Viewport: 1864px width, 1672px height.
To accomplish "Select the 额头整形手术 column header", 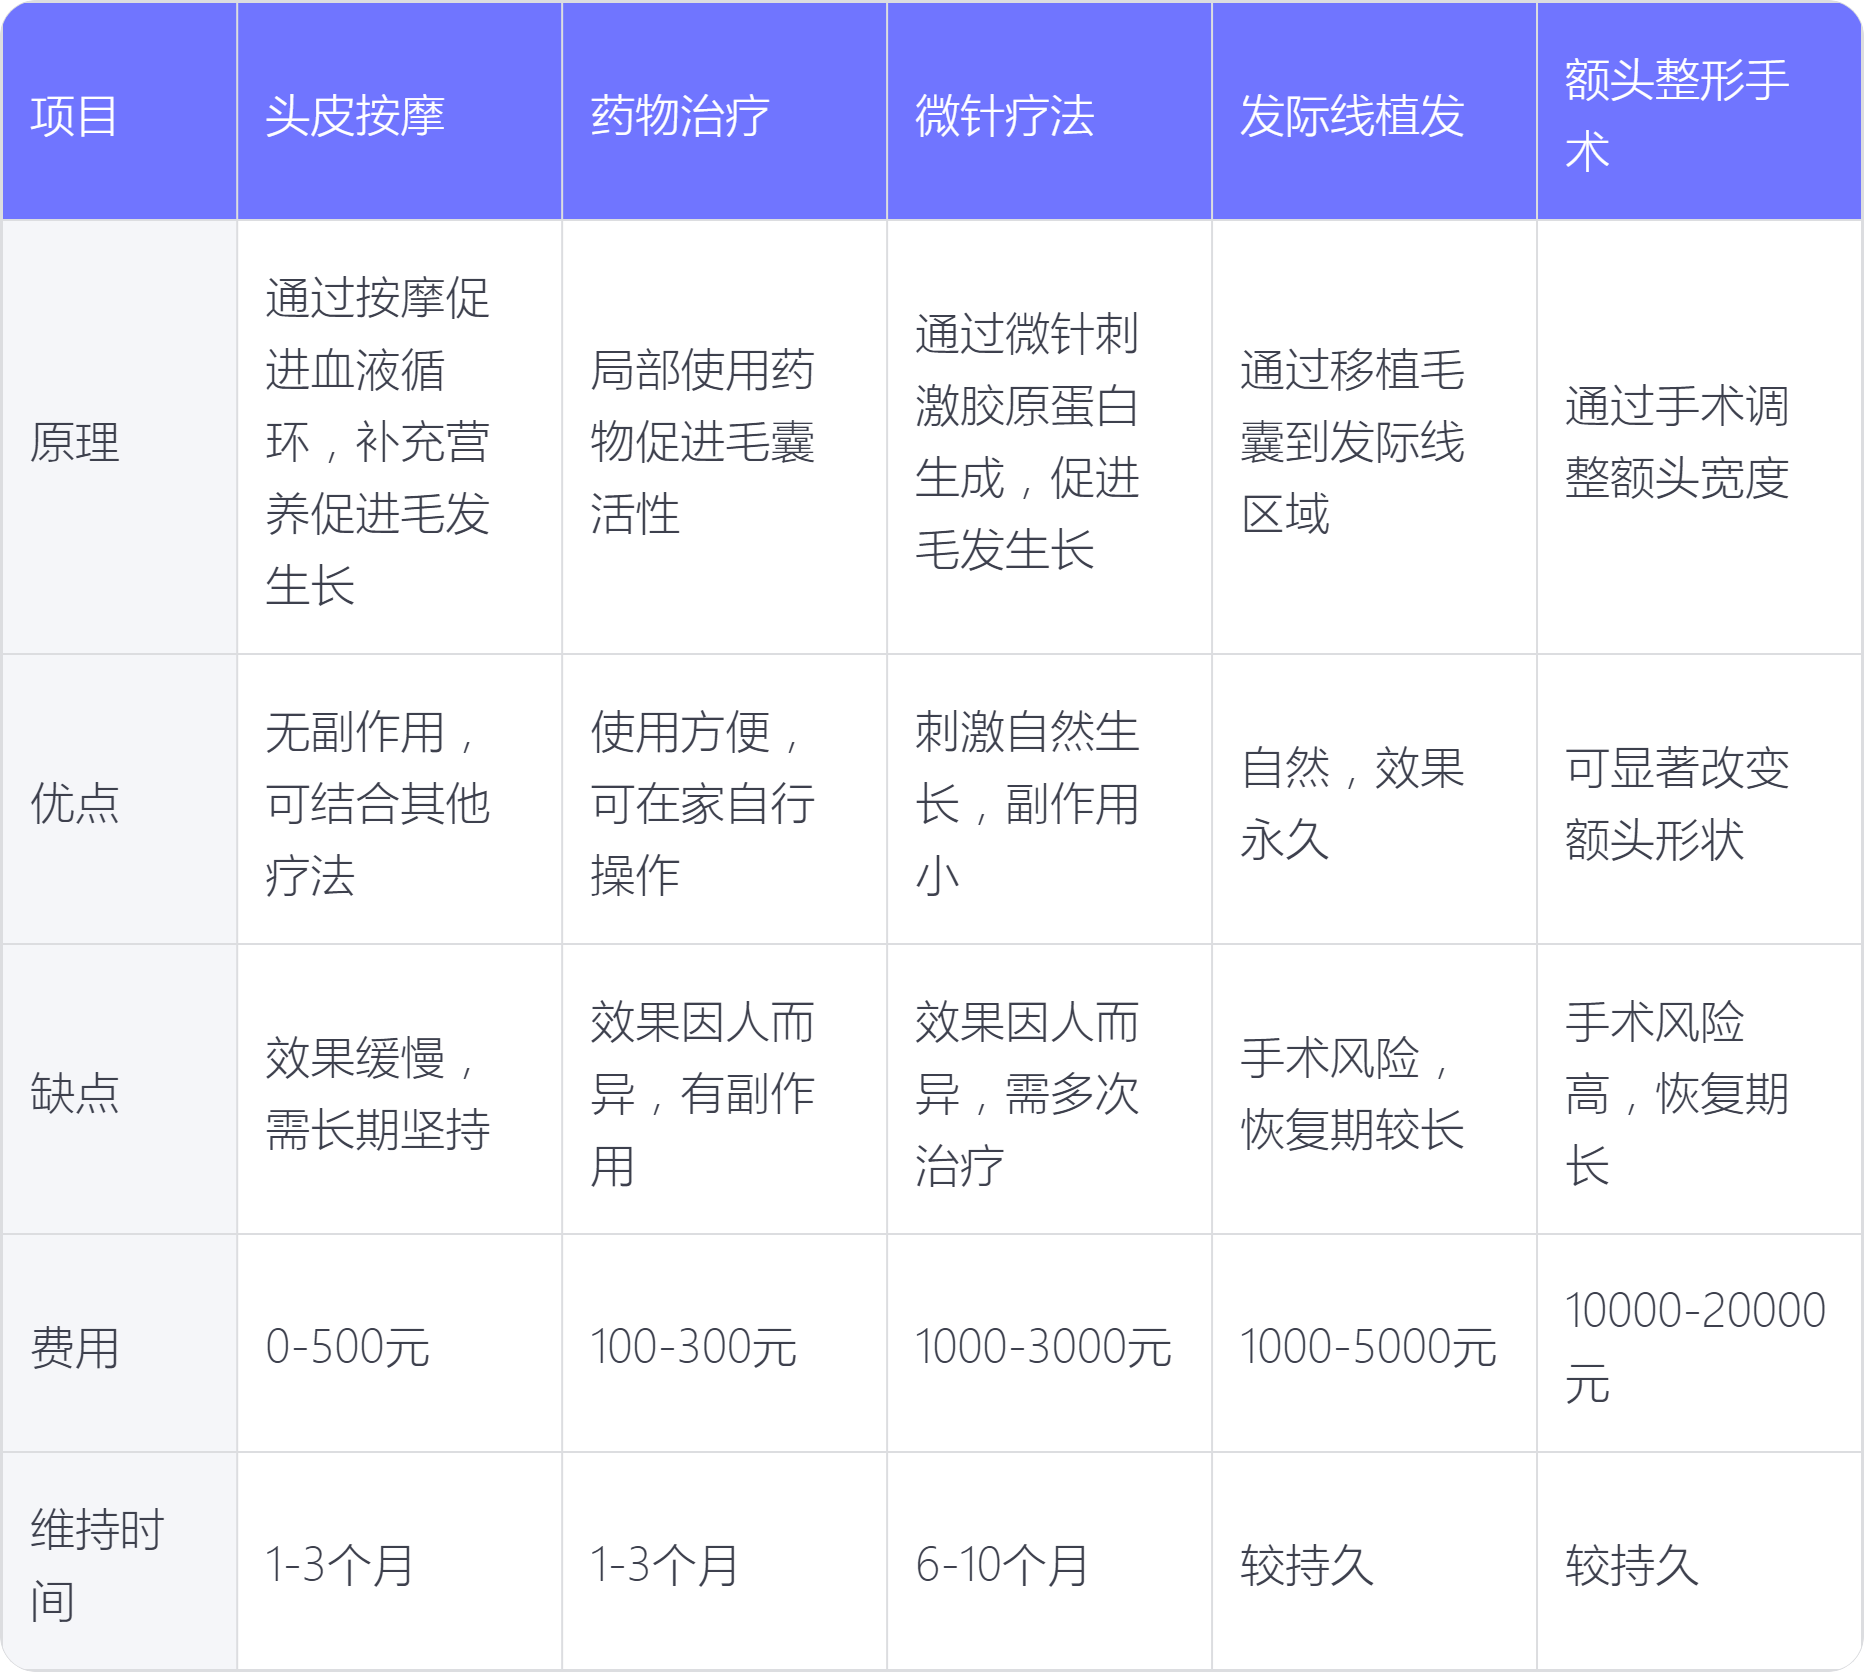I will (1677, 115).
